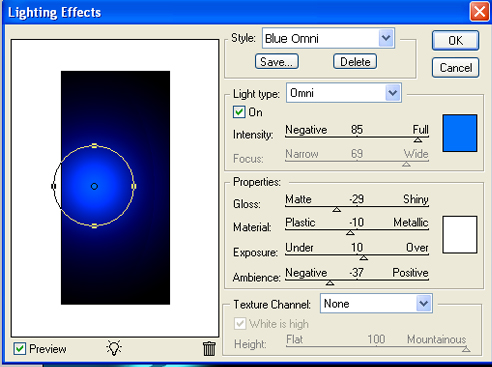The image size is (492, 367).
Task: Click the Save... button
Action: tap(277, 62)
